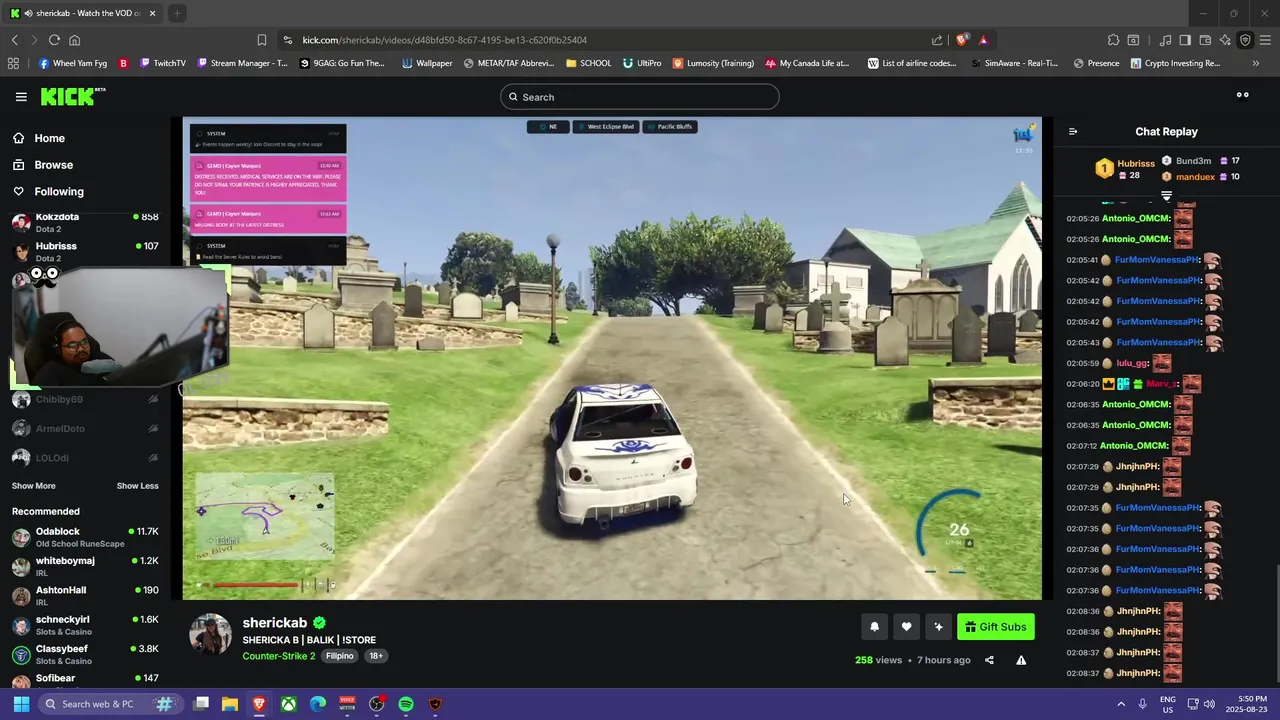Open sherickab channel avatar
The width and height of the screenshot is (1280, 720).
(211, 635)
